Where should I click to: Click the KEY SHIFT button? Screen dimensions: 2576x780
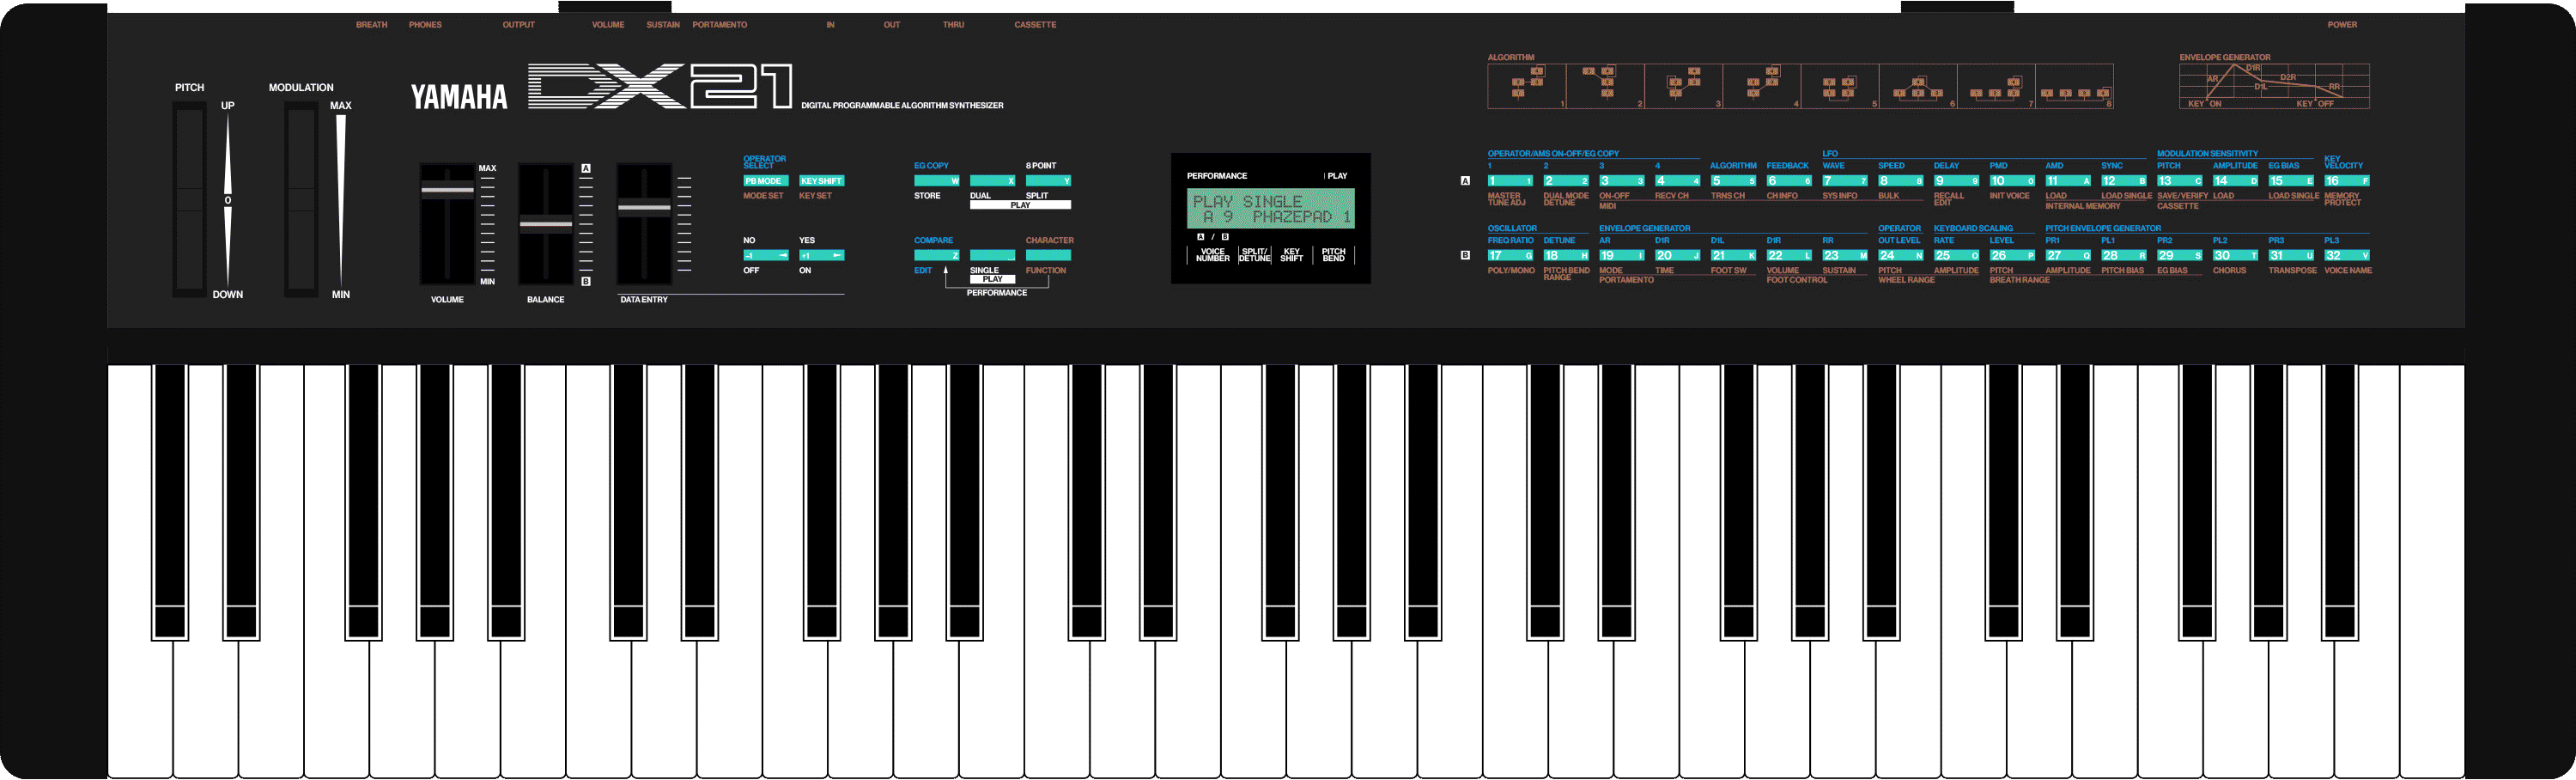click(822, 181)
